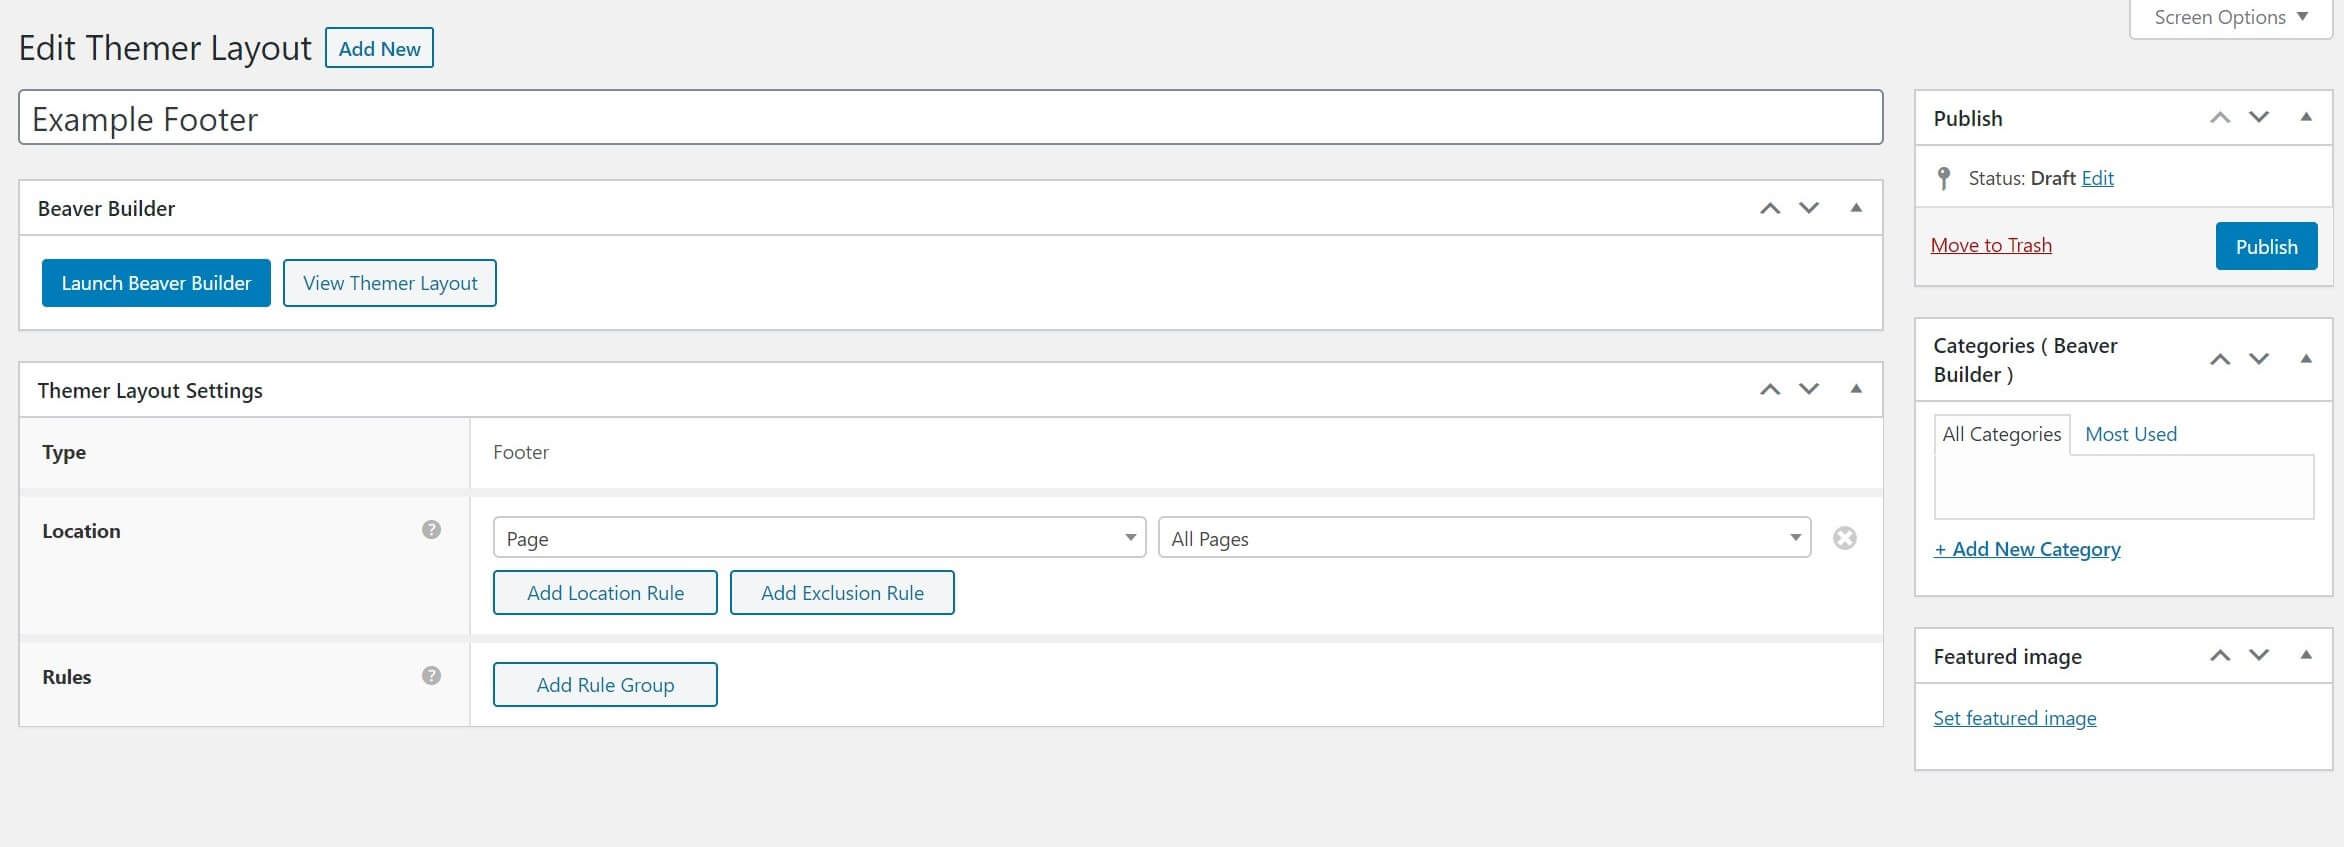The width and height of the screenshot is (2344, 847).
Task: Collapse the Categories panel
Action: (2306, 359)
